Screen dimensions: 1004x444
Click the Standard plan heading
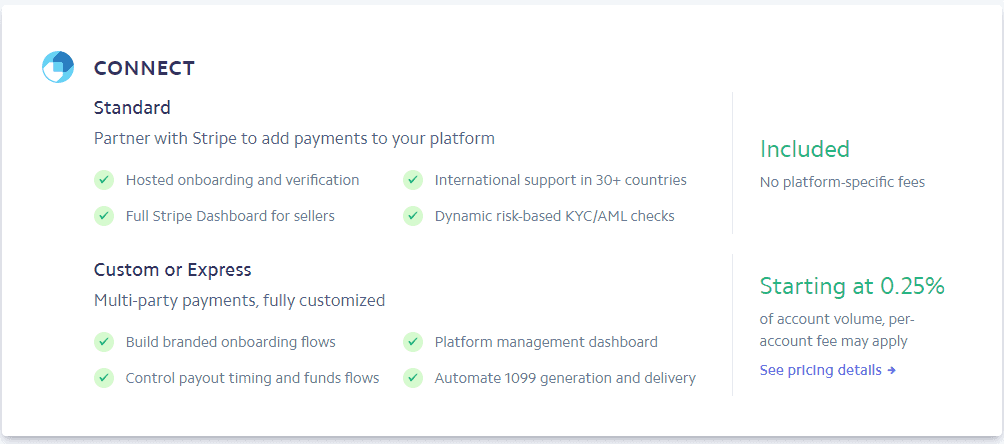(132, 107)
